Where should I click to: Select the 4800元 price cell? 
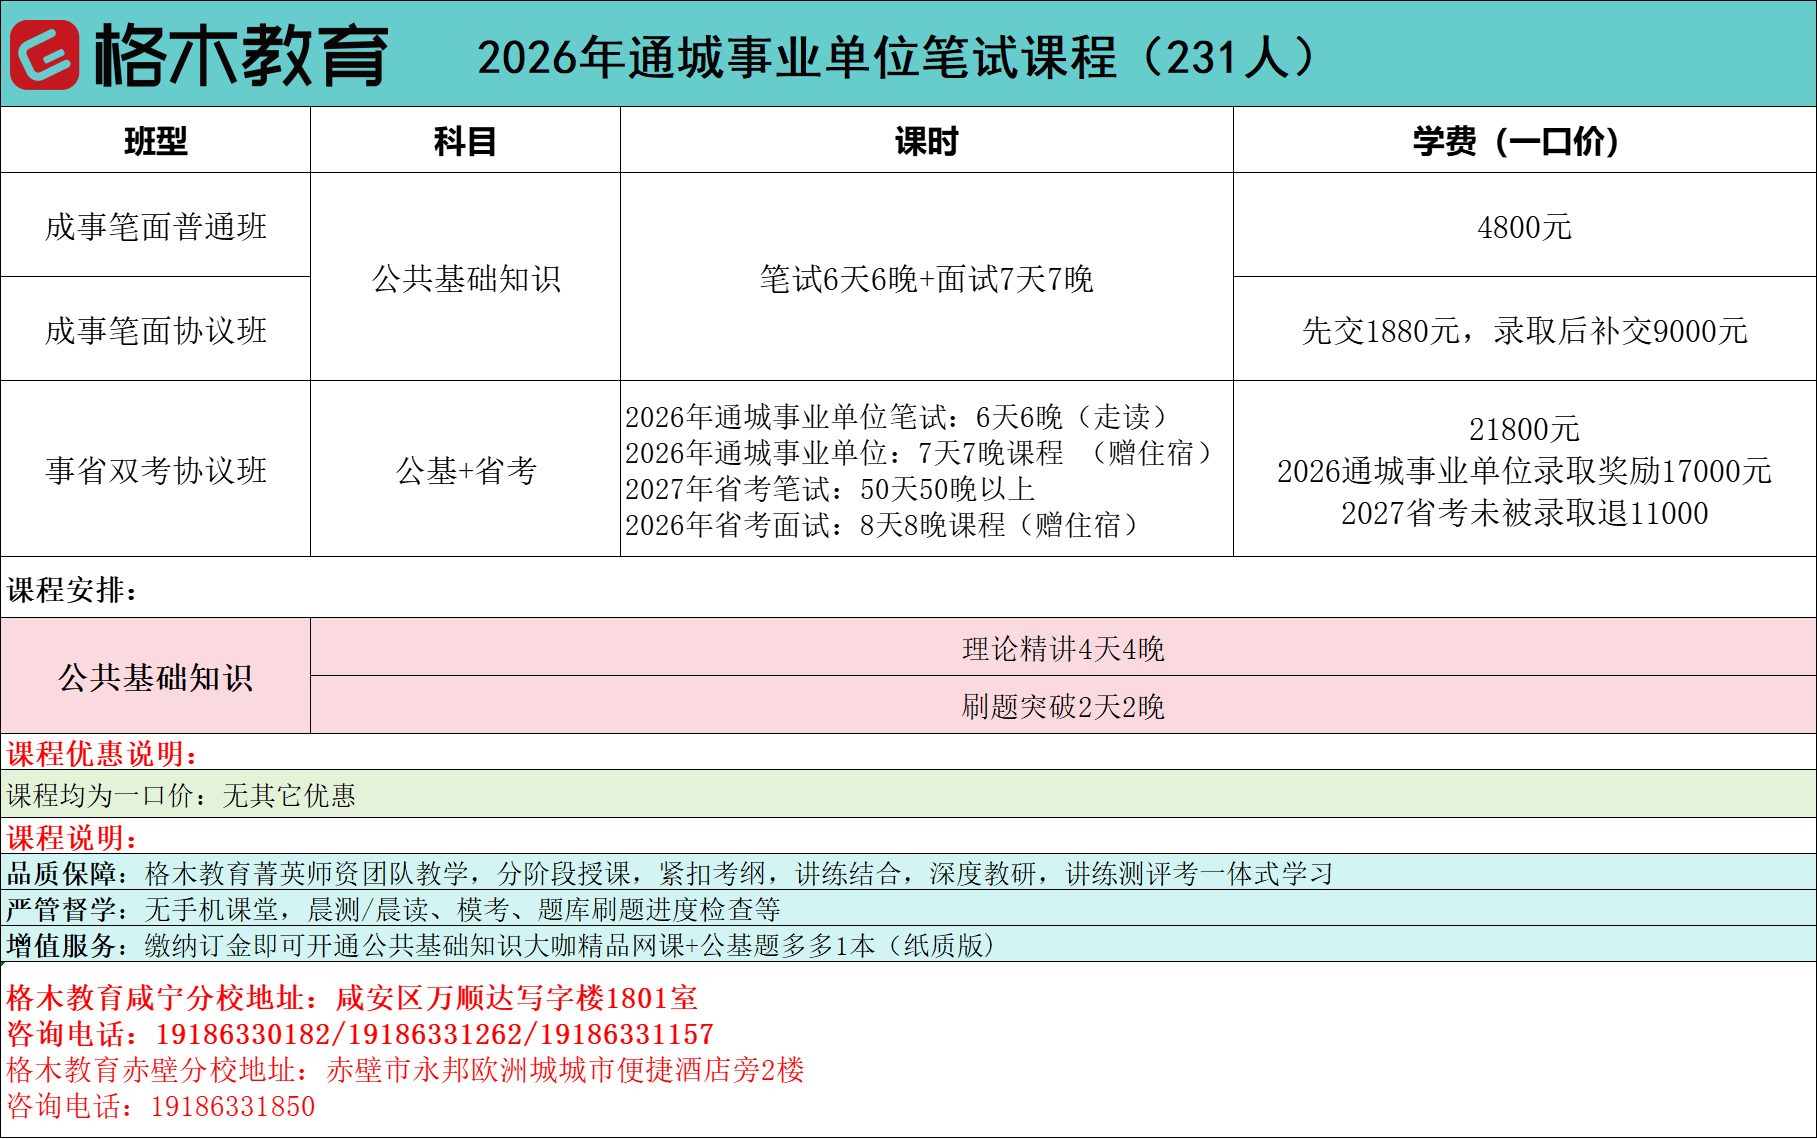pos(1524,227)
